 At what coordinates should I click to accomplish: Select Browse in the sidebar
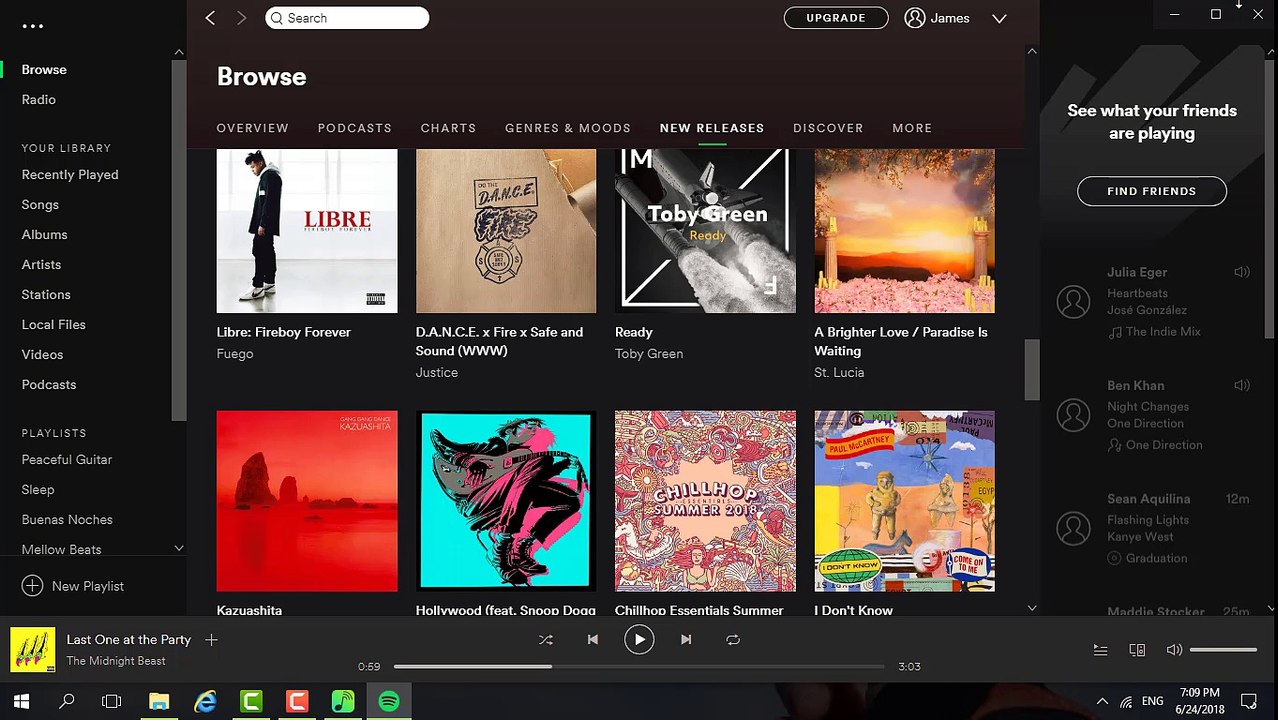(44, 70)
